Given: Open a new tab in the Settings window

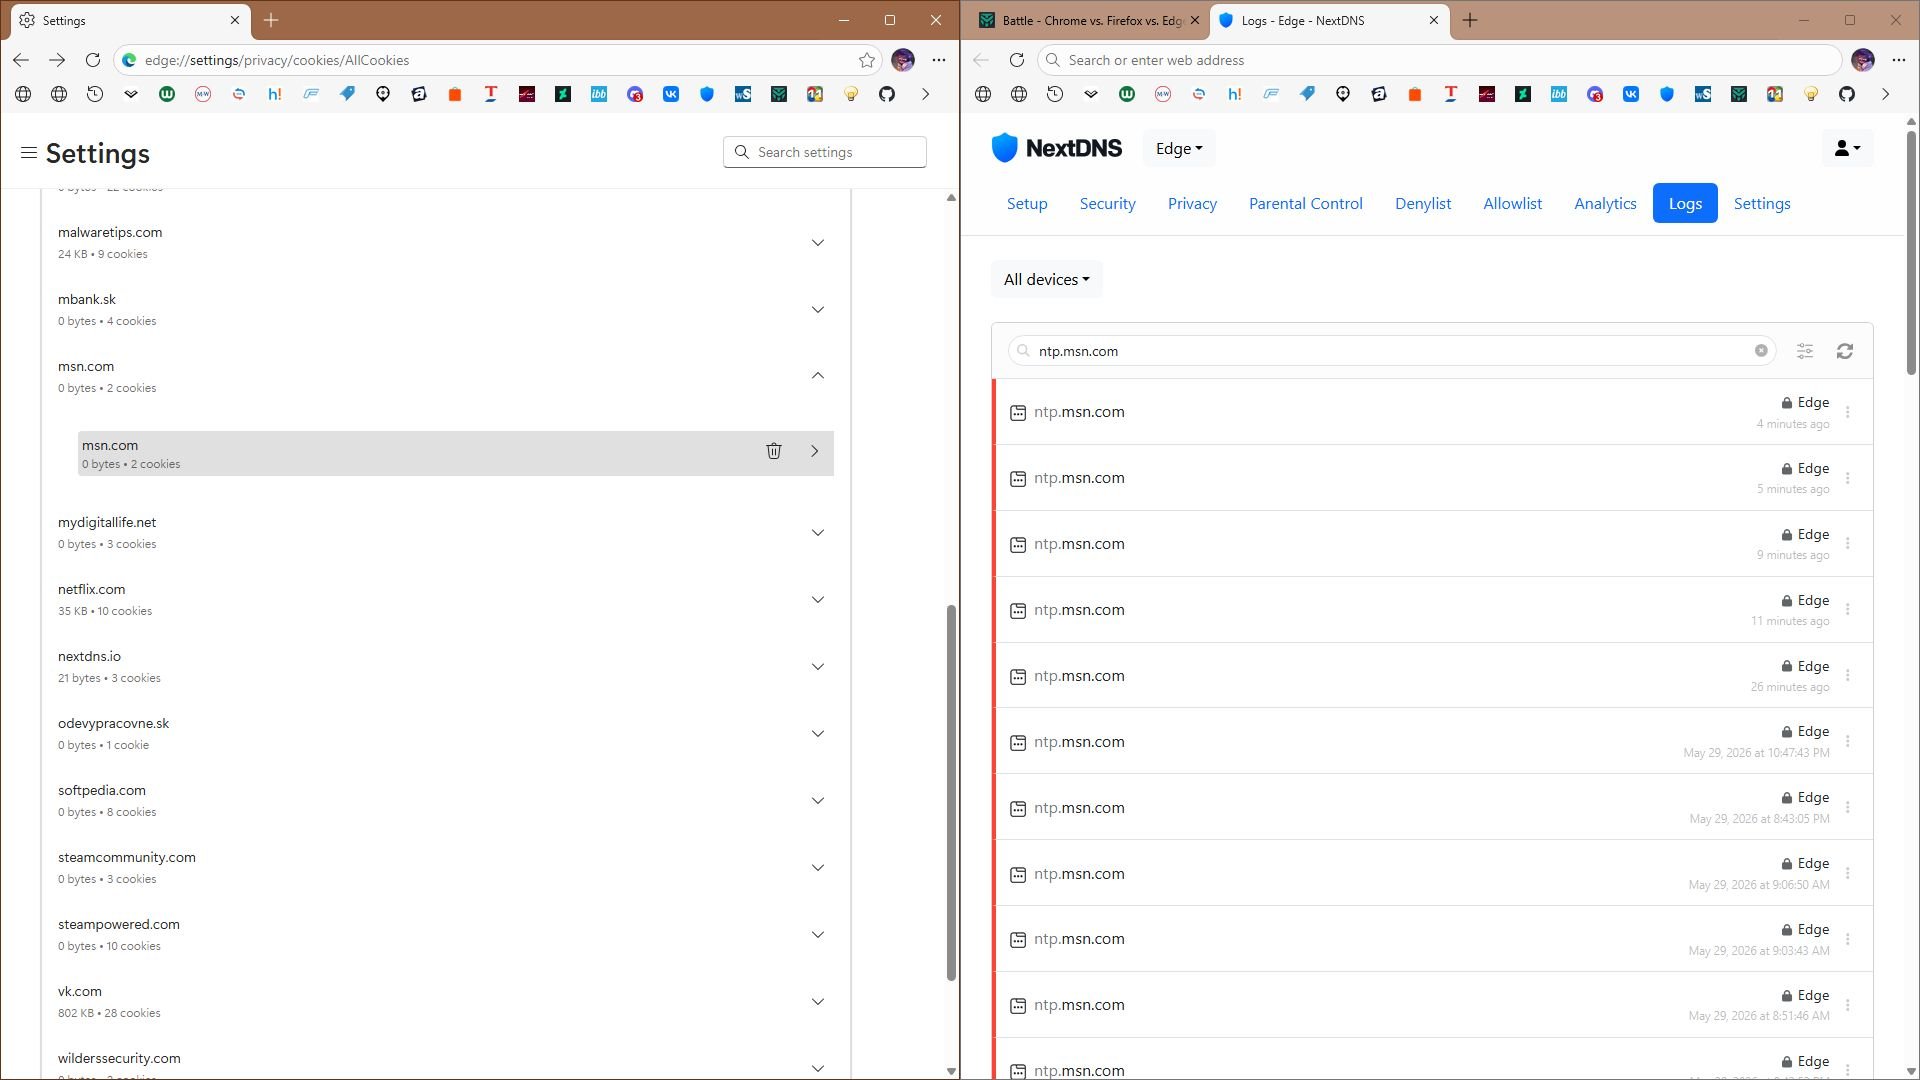Looking at the screenshot, I should point(271,20).
